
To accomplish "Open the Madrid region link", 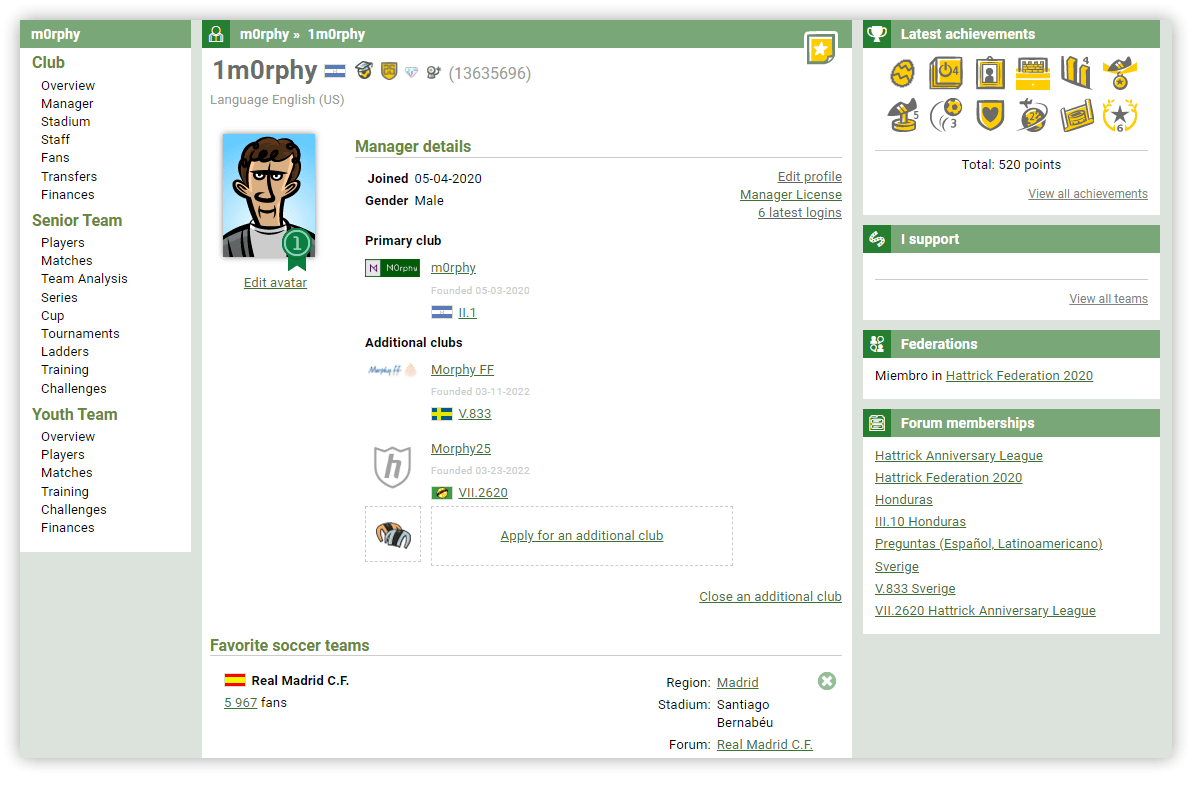I will (737, 683).
